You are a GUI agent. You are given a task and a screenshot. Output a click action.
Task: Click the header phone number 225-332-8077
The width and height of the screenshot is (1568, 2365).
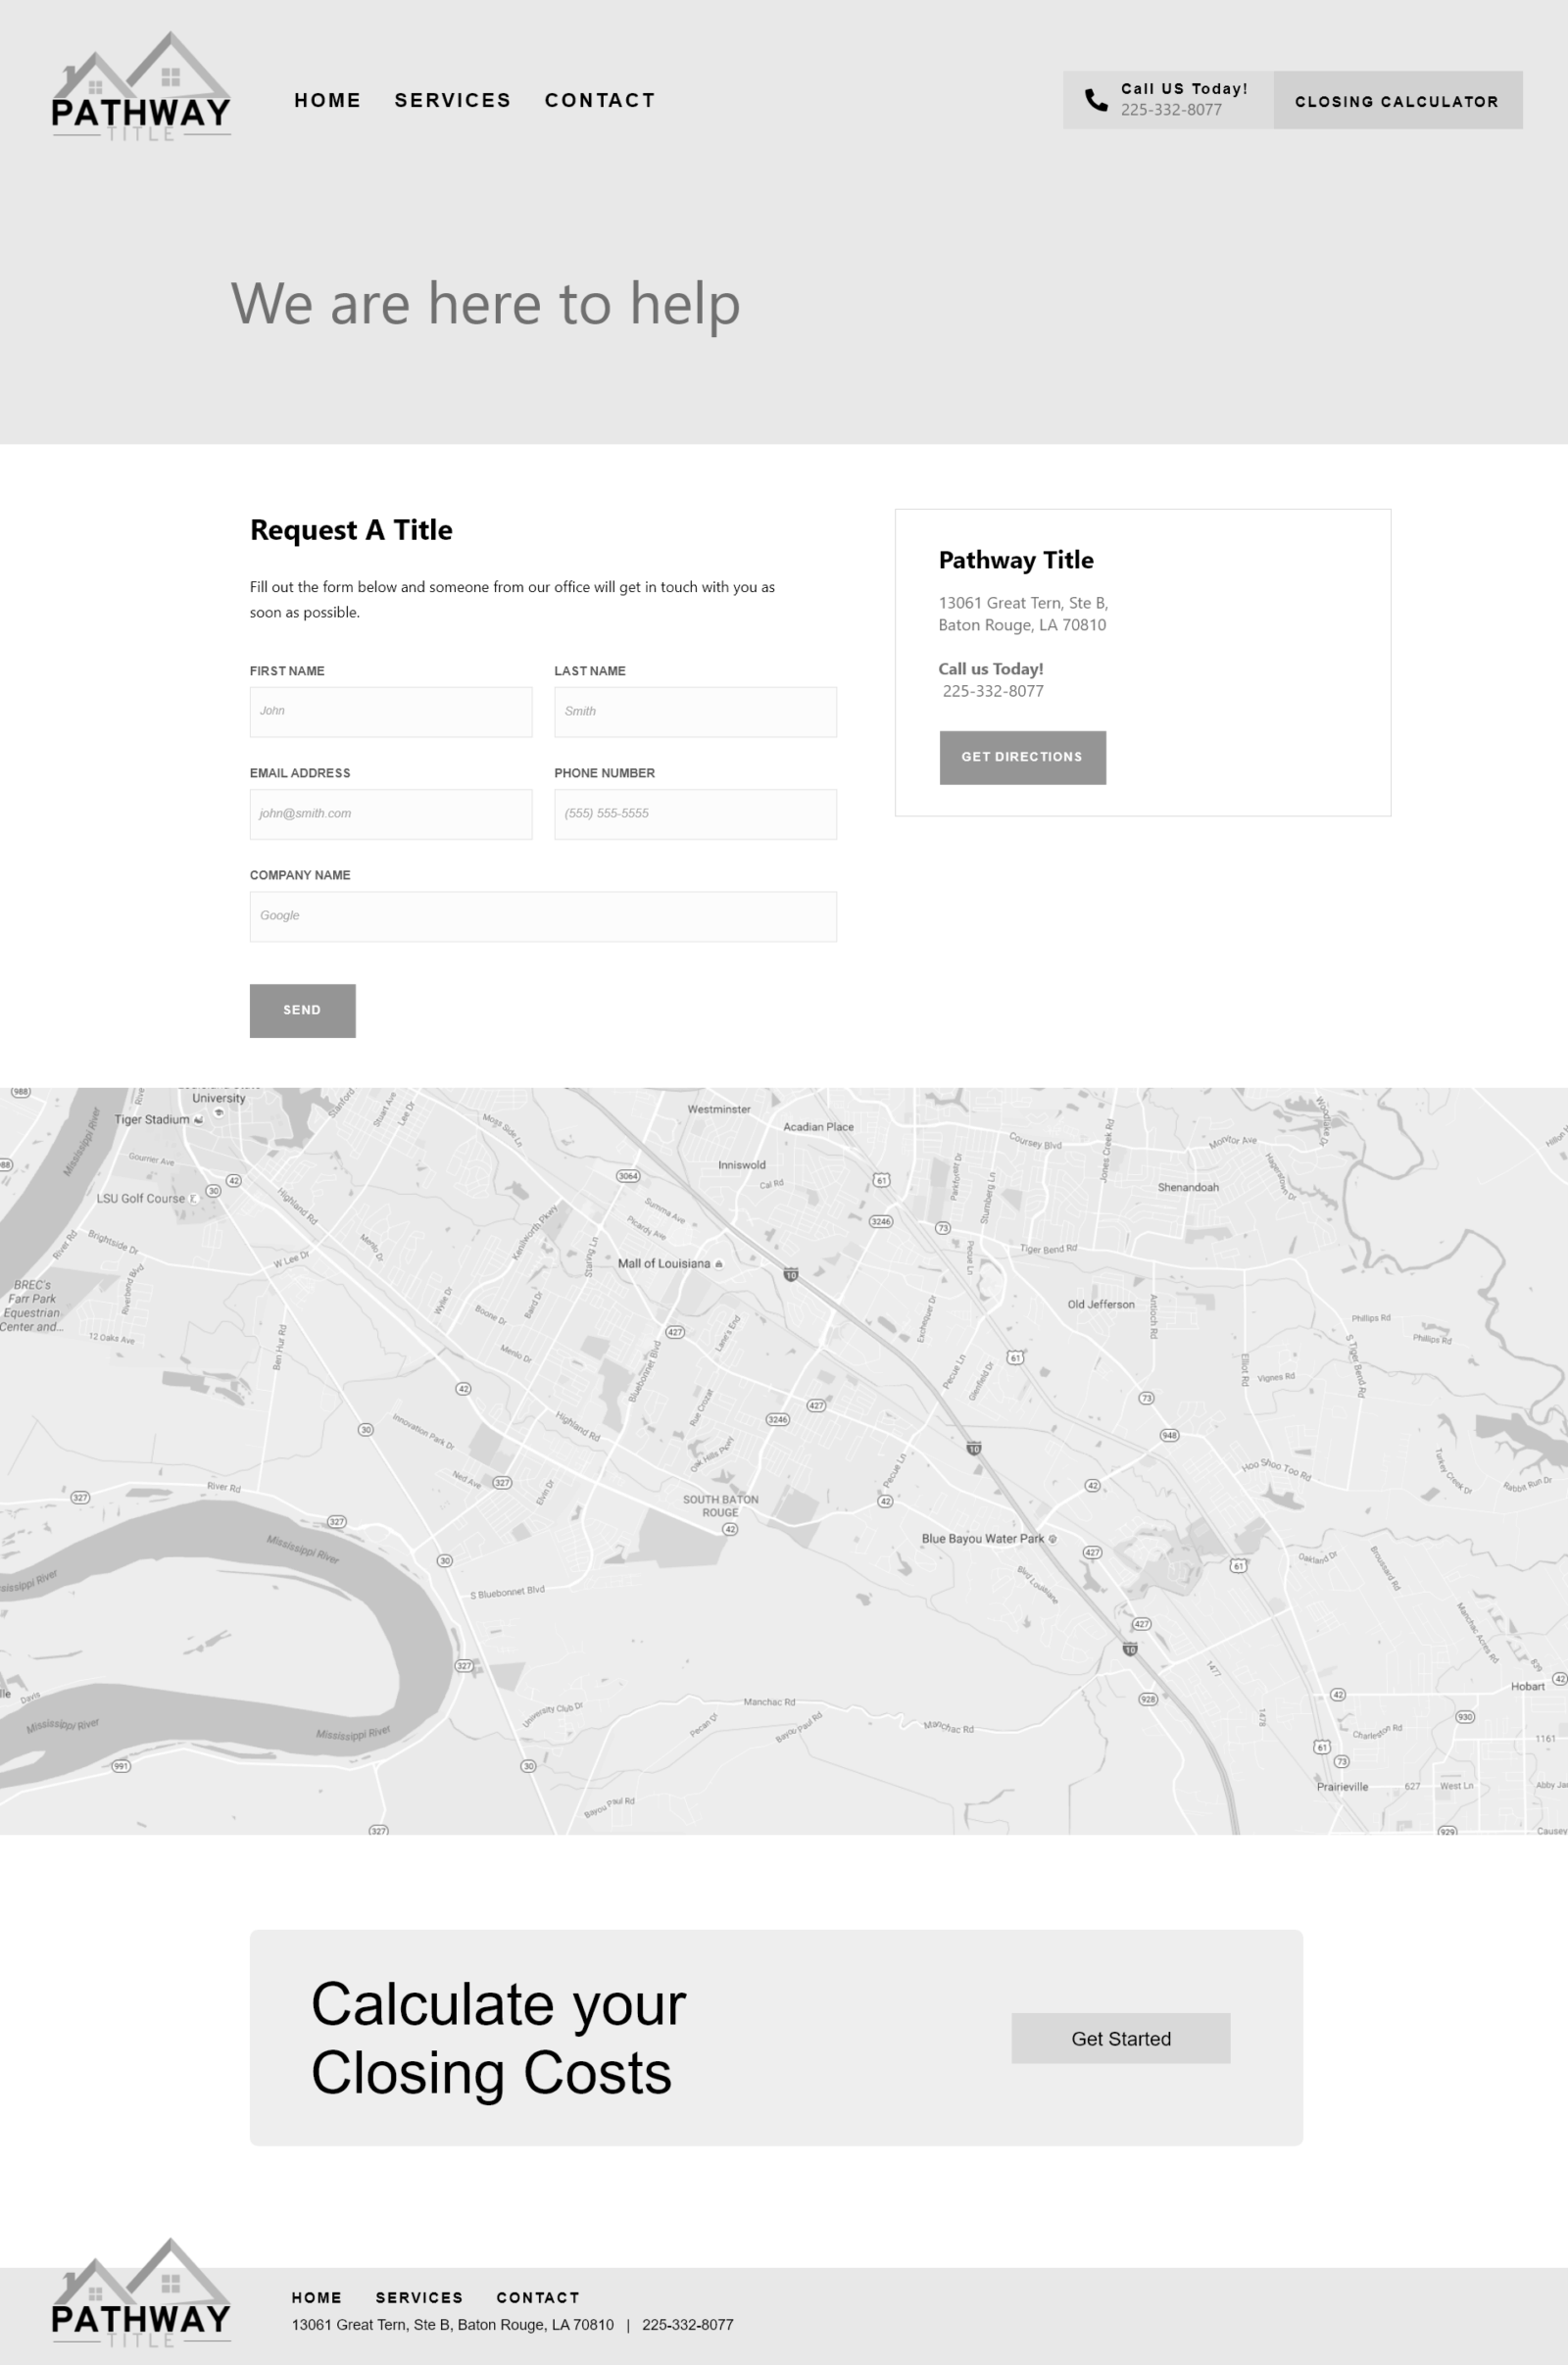(1171, 110)
